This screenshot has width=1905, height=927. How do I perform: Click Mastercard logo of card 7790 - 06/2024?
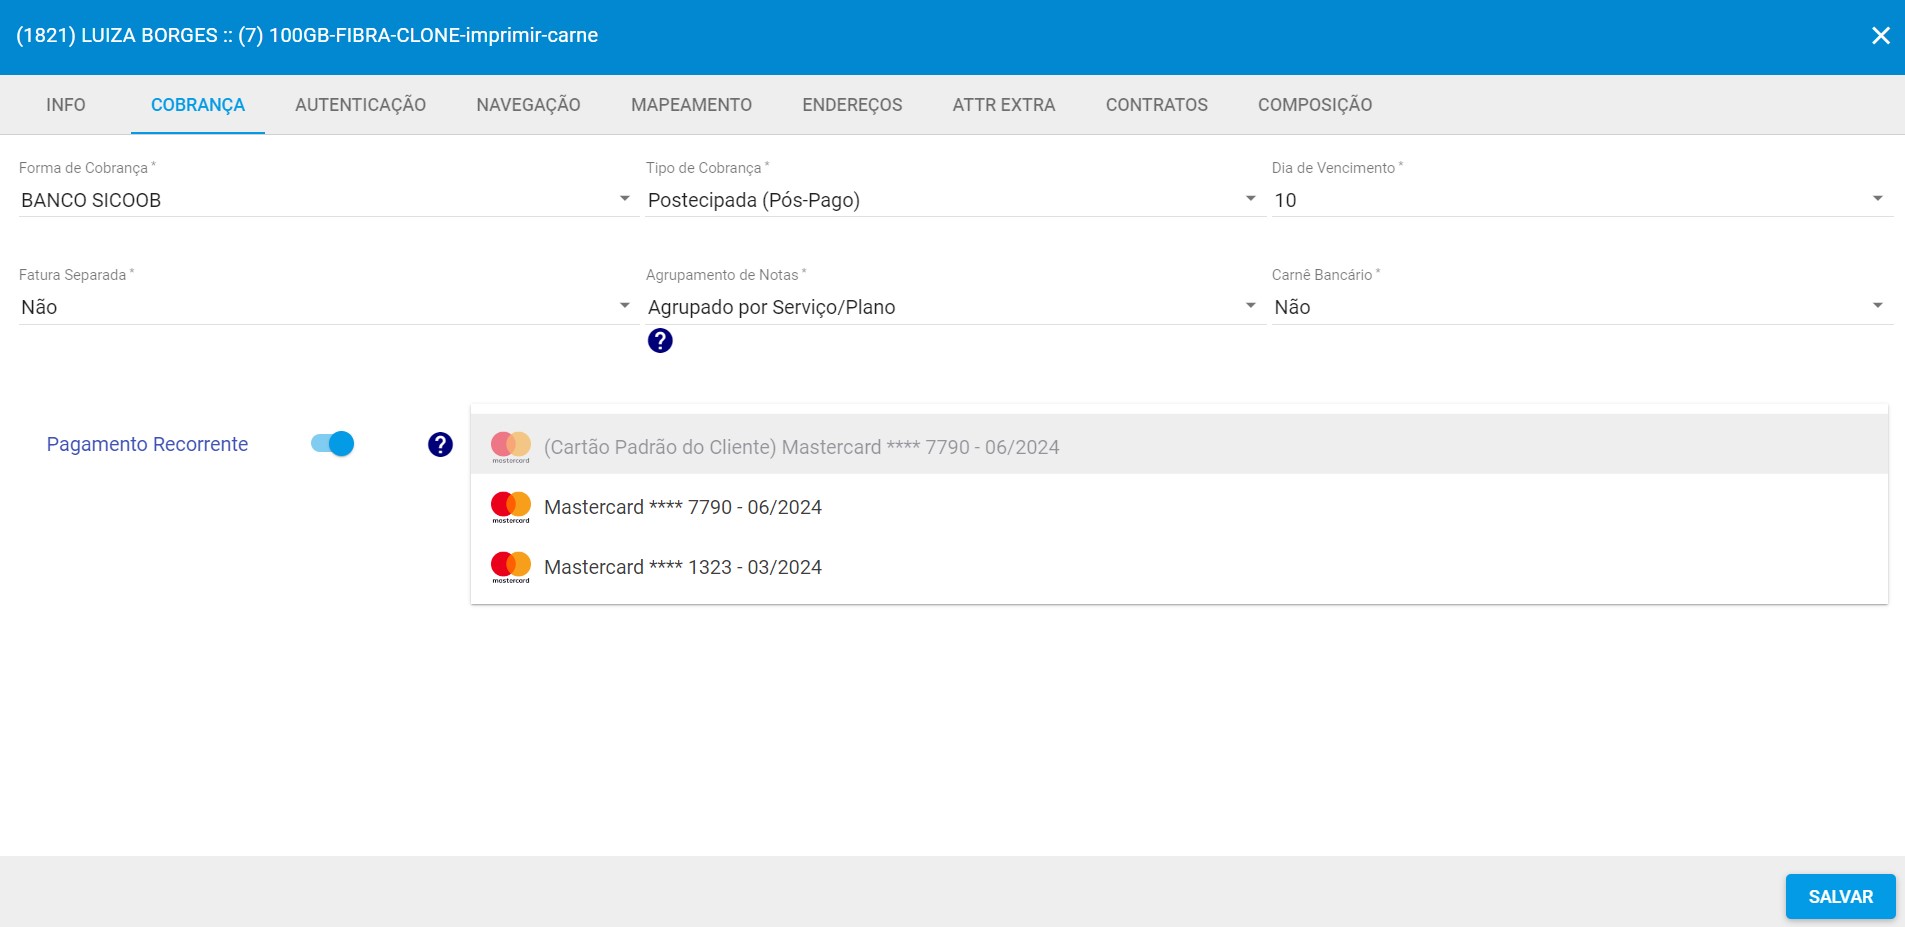pyautogui.click(x=511, y=507)
